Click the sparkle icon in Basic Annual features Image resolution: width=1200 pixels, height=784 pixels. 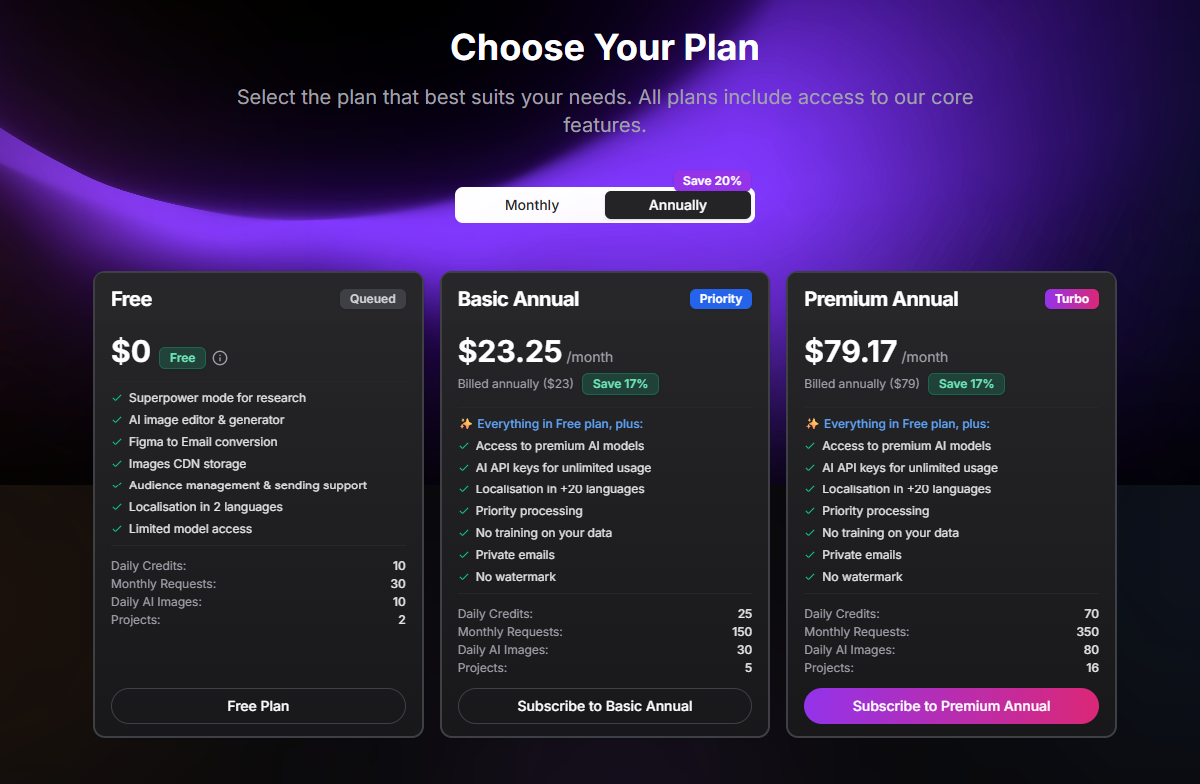[x=465, y=424]
